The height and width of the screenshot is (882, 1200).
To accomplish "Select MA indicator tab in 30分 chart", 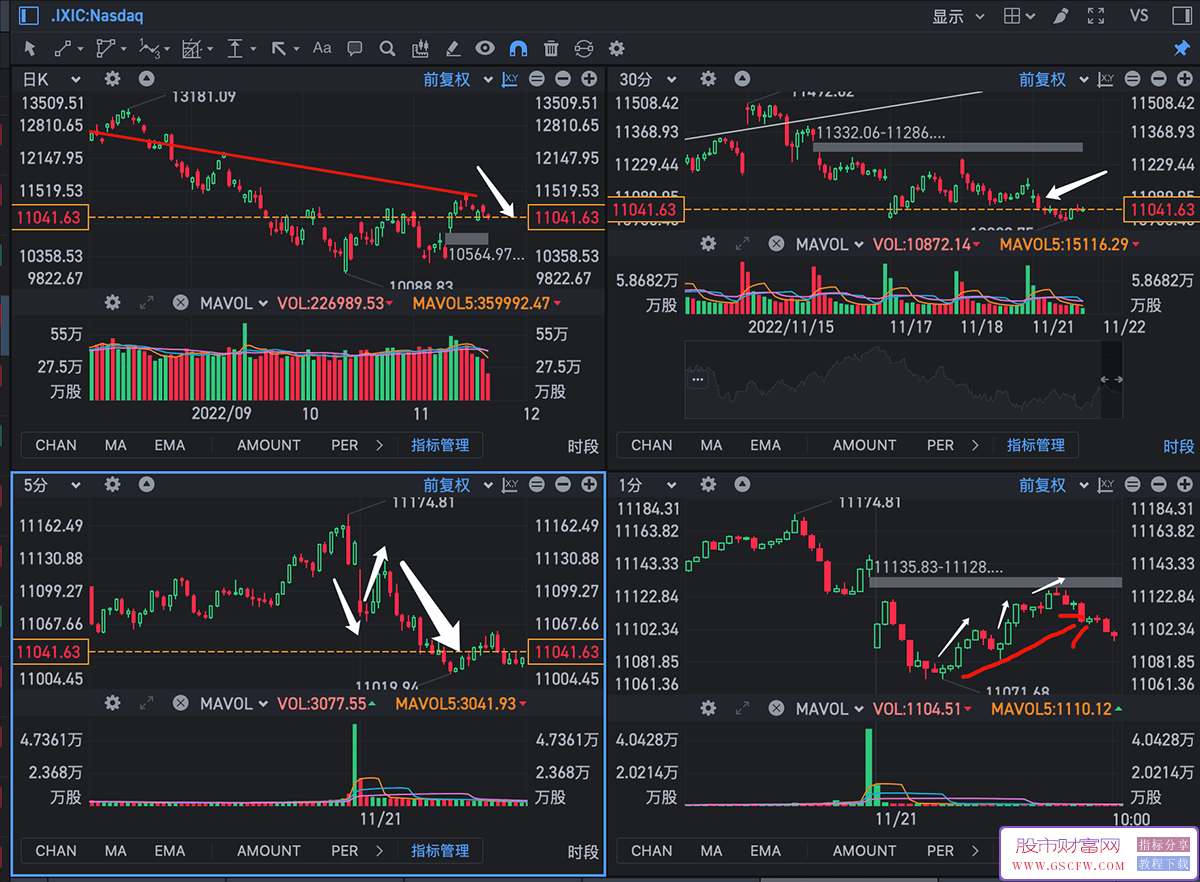I will click(x=712, y=445).
